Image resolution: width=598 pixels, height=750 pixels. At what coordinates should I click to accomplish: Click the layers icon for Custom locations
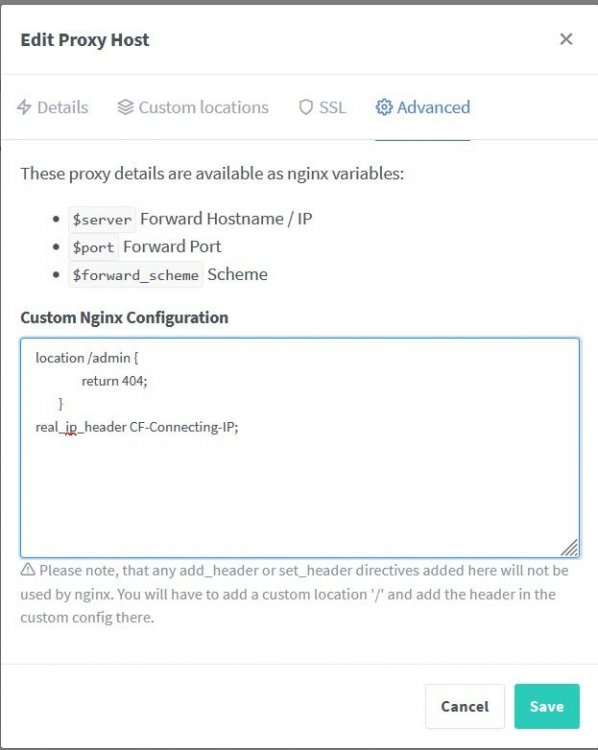125,107
